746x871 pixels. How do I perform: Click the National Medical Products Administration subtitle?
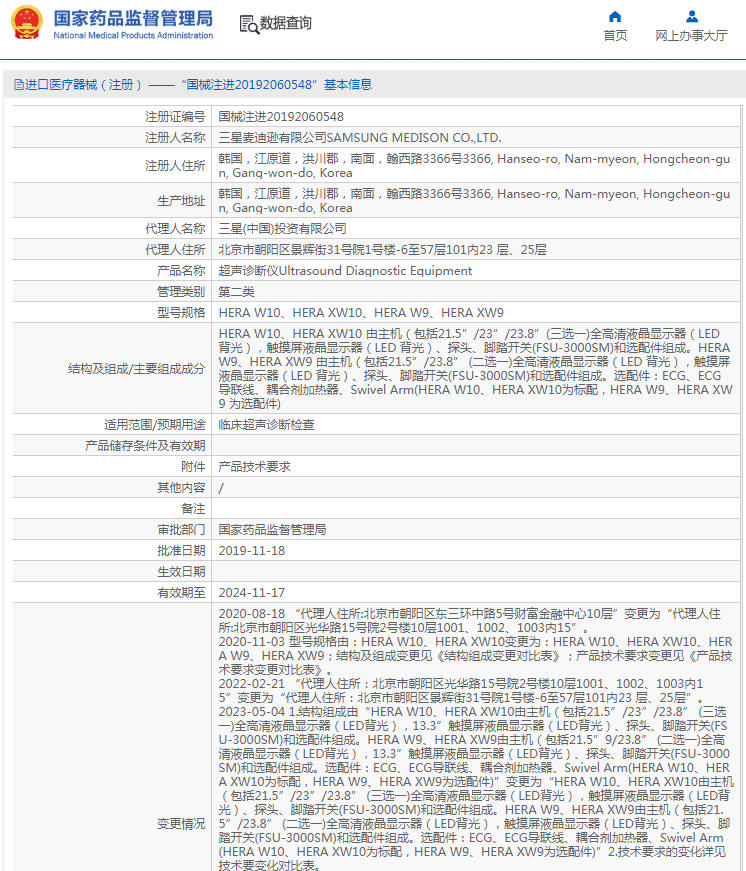coord(132,36)
